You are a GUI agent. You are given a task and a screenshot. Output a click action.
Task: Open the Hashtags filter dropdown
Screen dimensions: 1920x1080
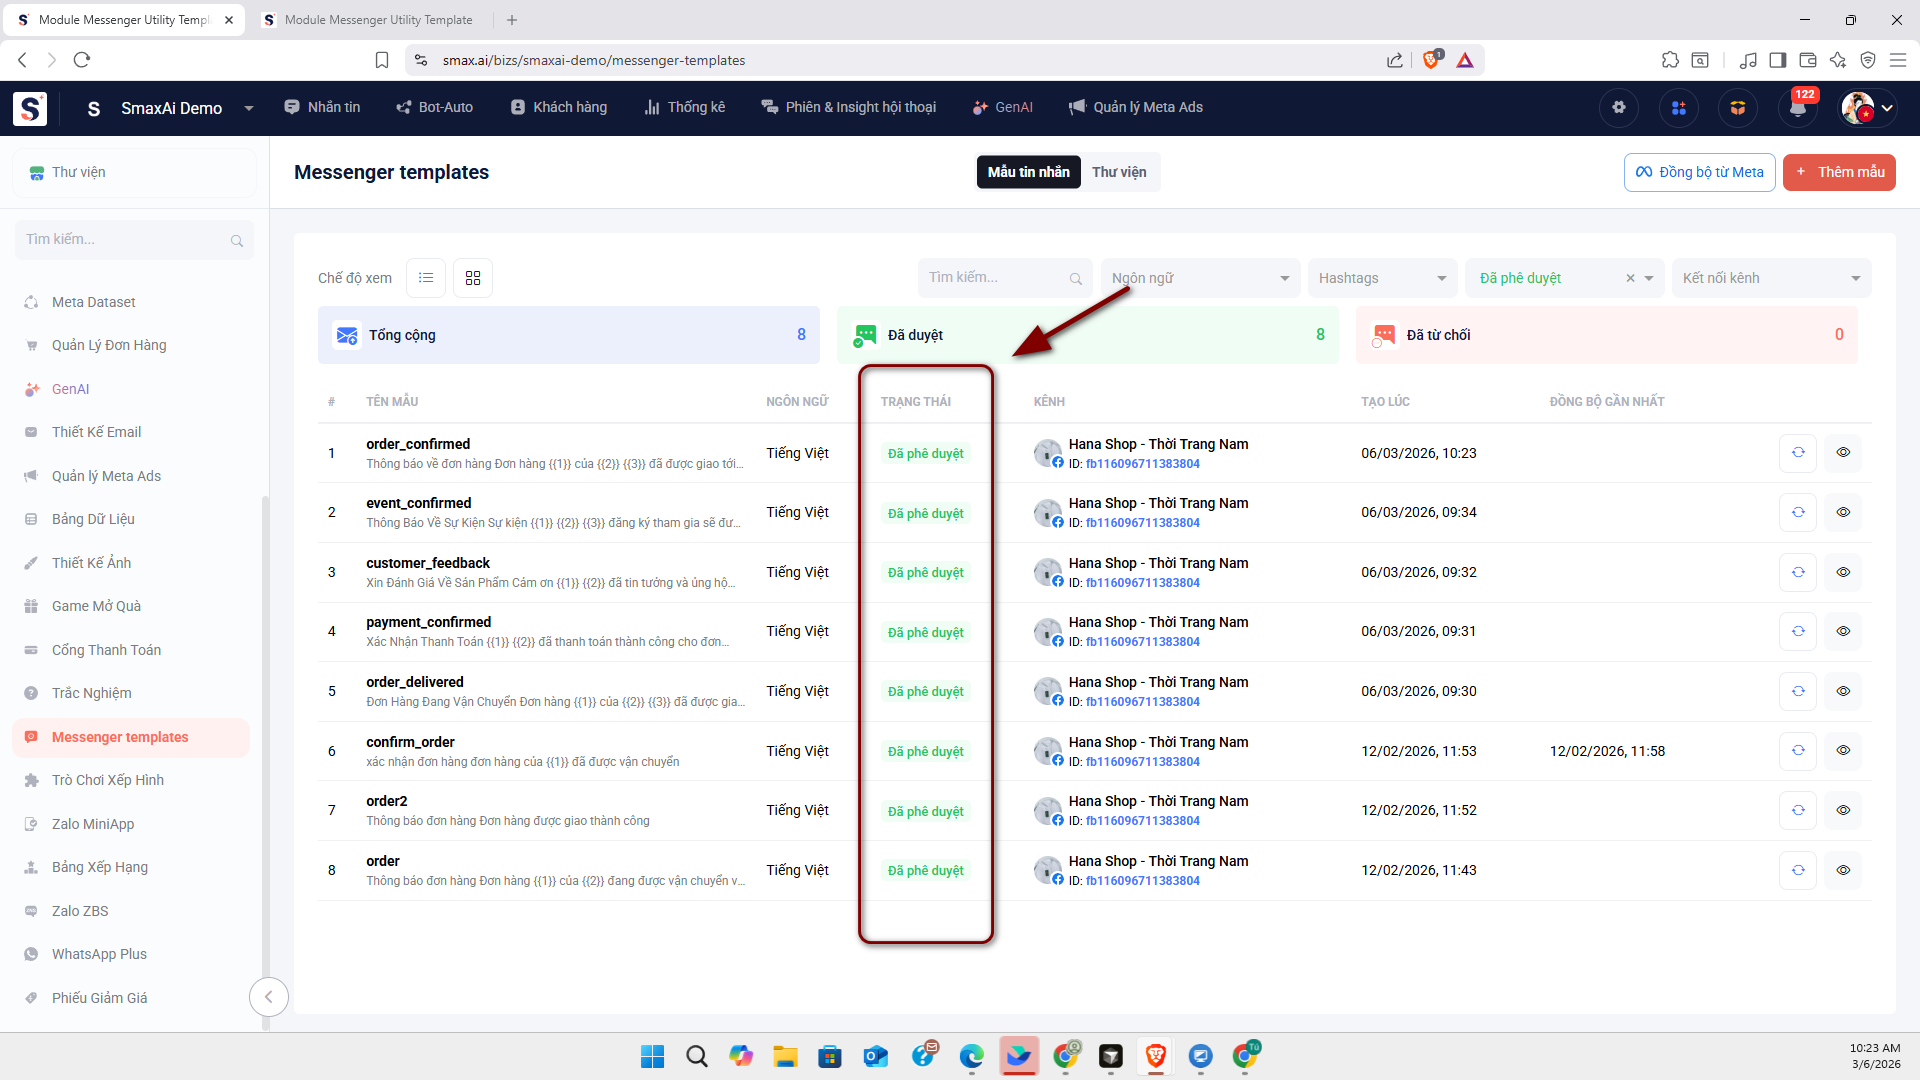pos(1382,278)
